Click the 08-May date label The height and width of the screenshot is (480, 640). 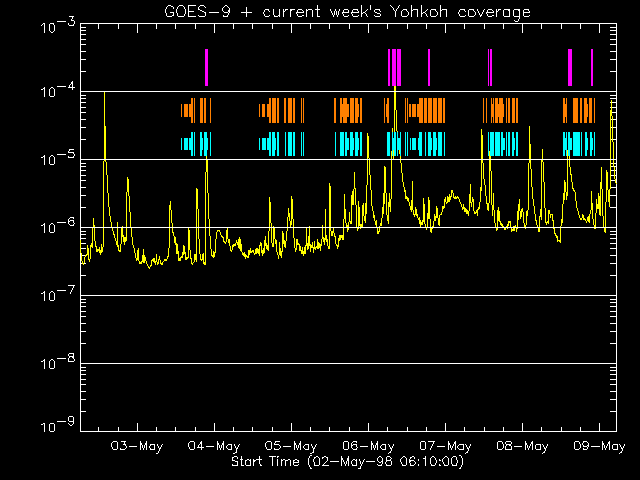522,446
